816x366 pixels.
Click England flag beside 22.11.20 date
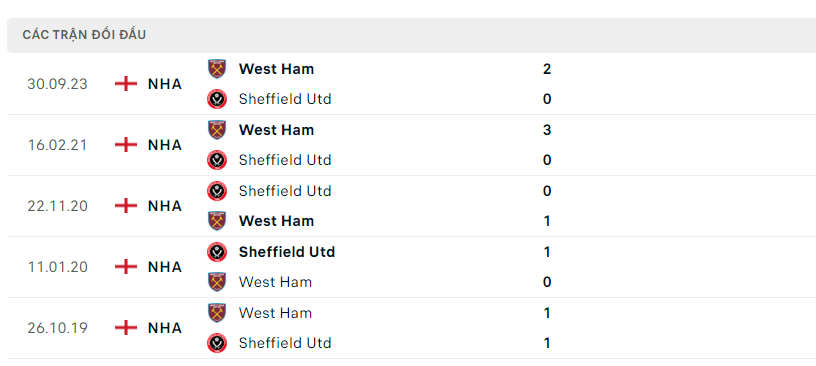[x=126, y=206]
